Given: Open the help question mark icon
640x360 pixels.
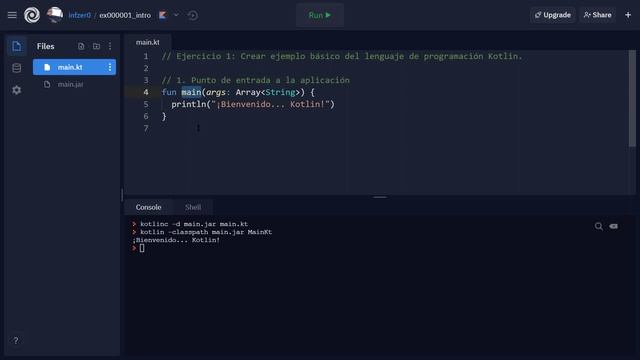Looking at the screenshot, I should 16,340.
